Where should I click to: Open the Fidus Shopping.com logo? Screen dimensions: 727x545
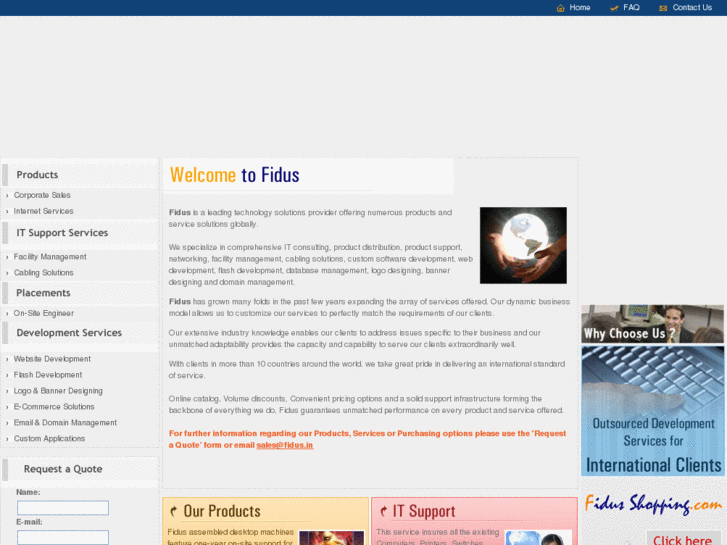pyautogui.click(x=653, y=504)
